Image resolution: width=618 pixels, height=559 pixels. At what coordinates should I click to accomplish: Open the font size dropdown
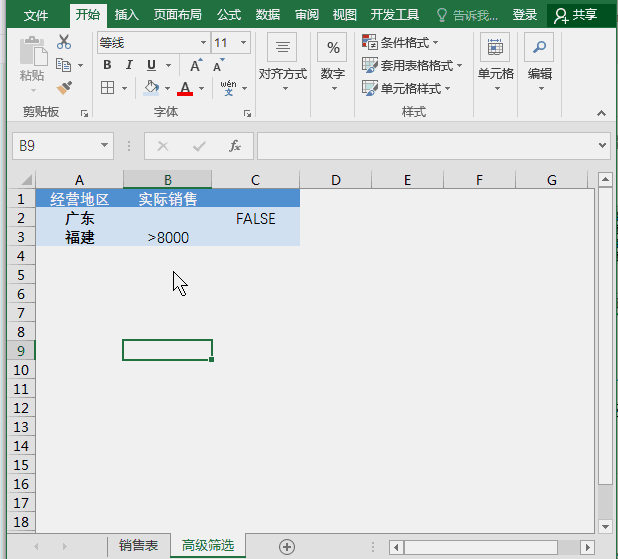(244, 43)
